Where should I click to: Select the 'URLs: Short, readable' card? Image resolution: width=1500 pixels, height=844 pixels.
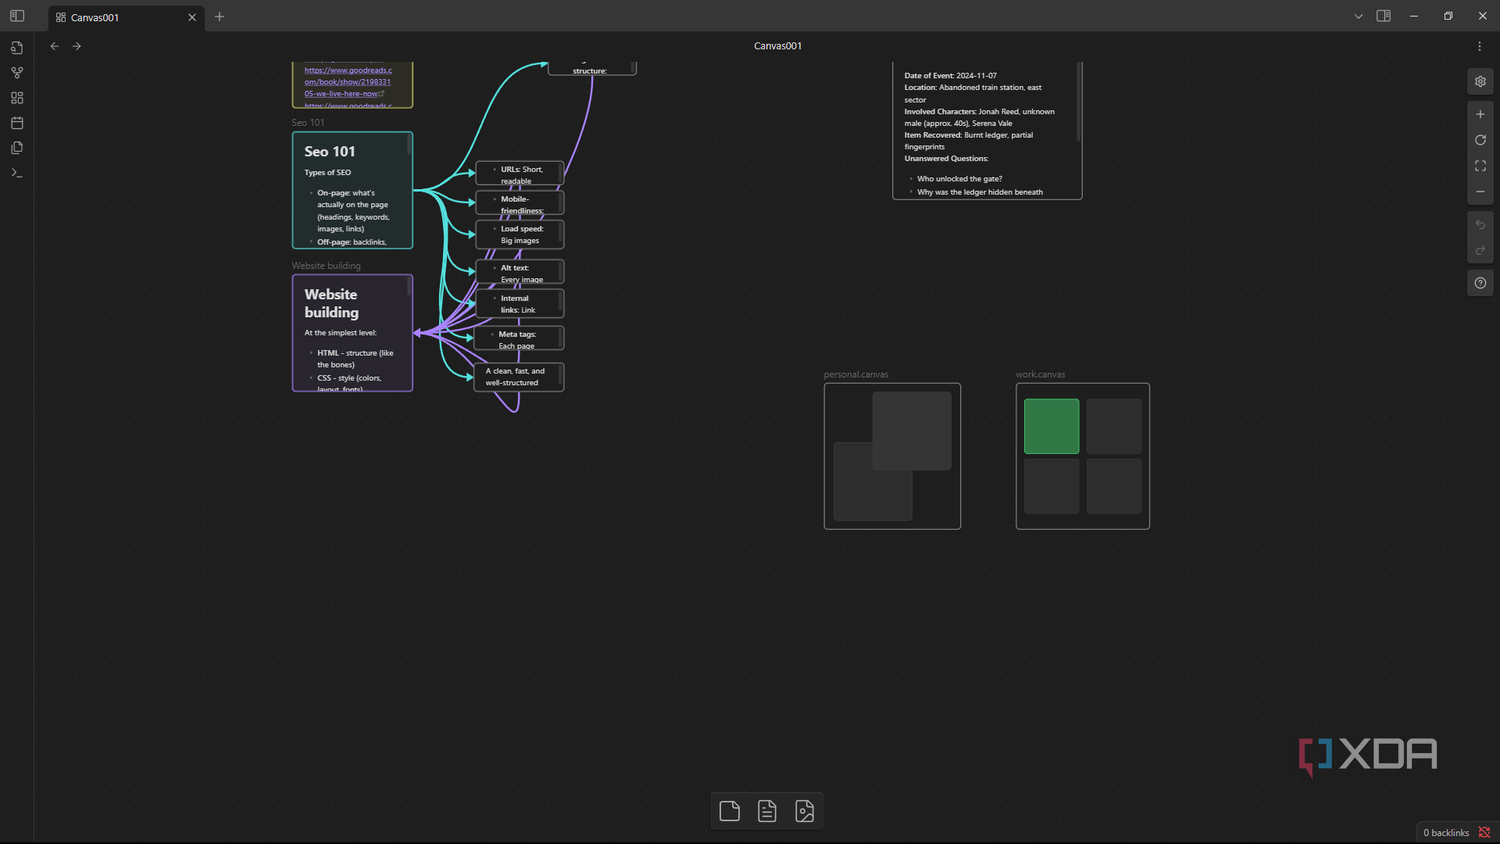tap(519, 173)
